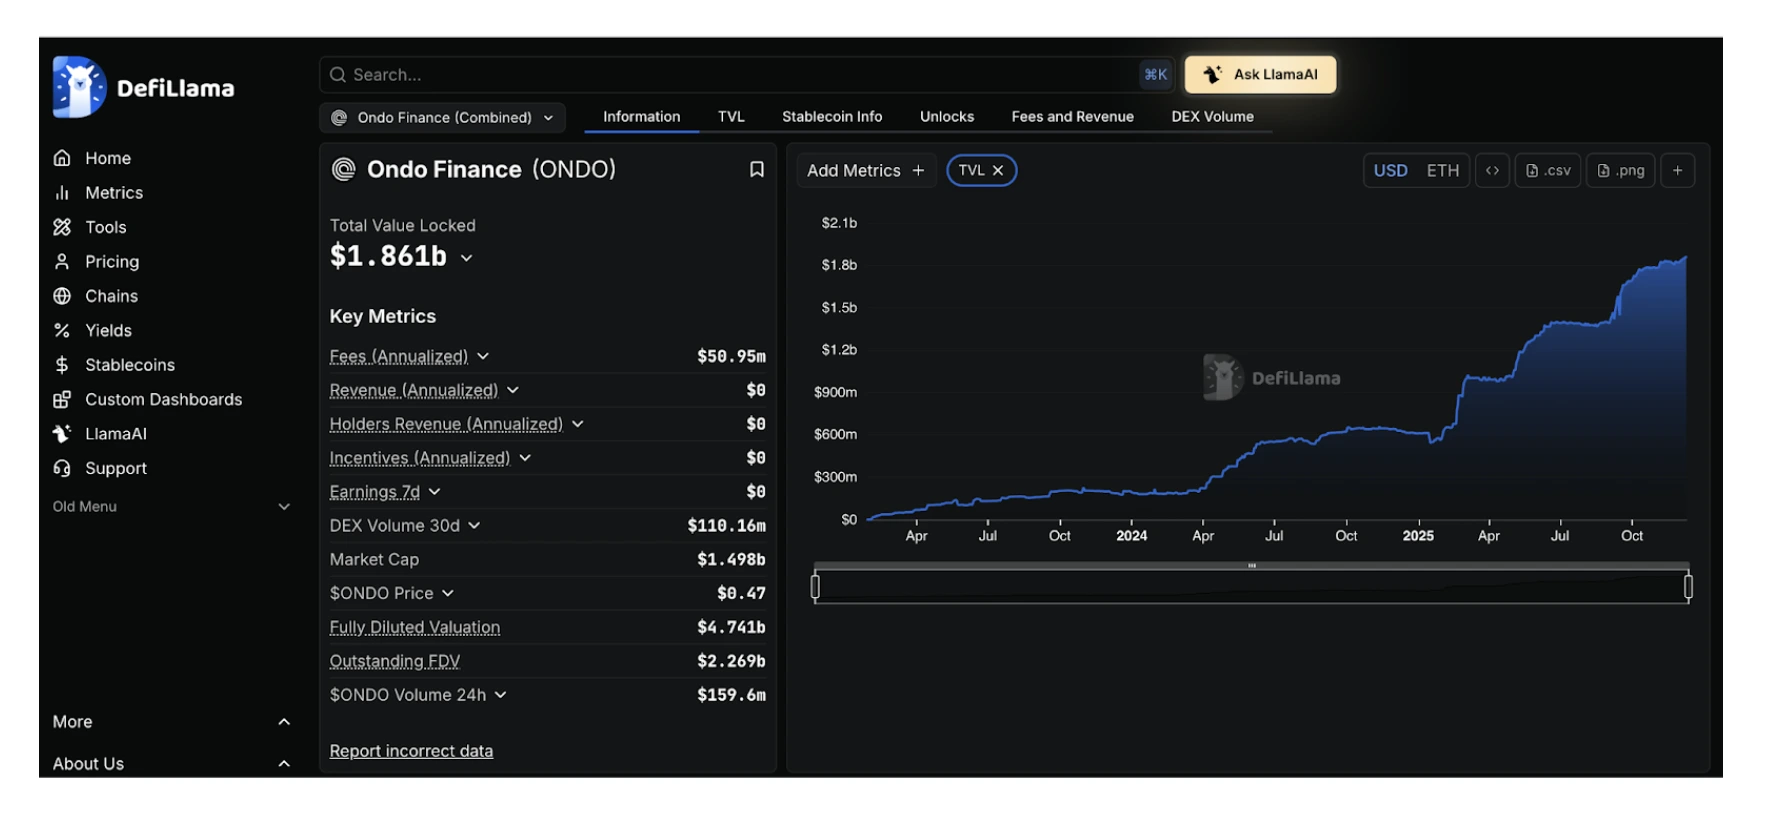Open the Report incorrect data link
Screen dimensions: 1788x816
(411, 751)
